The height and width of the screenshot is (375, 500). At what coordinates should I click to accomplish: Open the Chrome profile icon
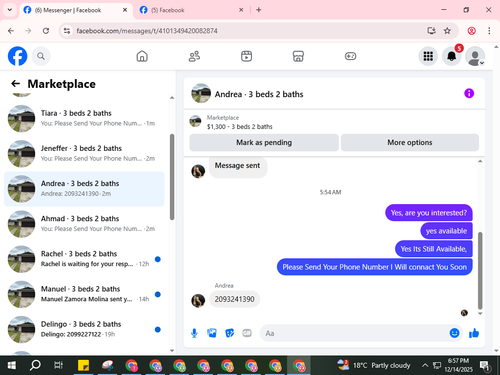pyautogui.click(x=471, y=31)
